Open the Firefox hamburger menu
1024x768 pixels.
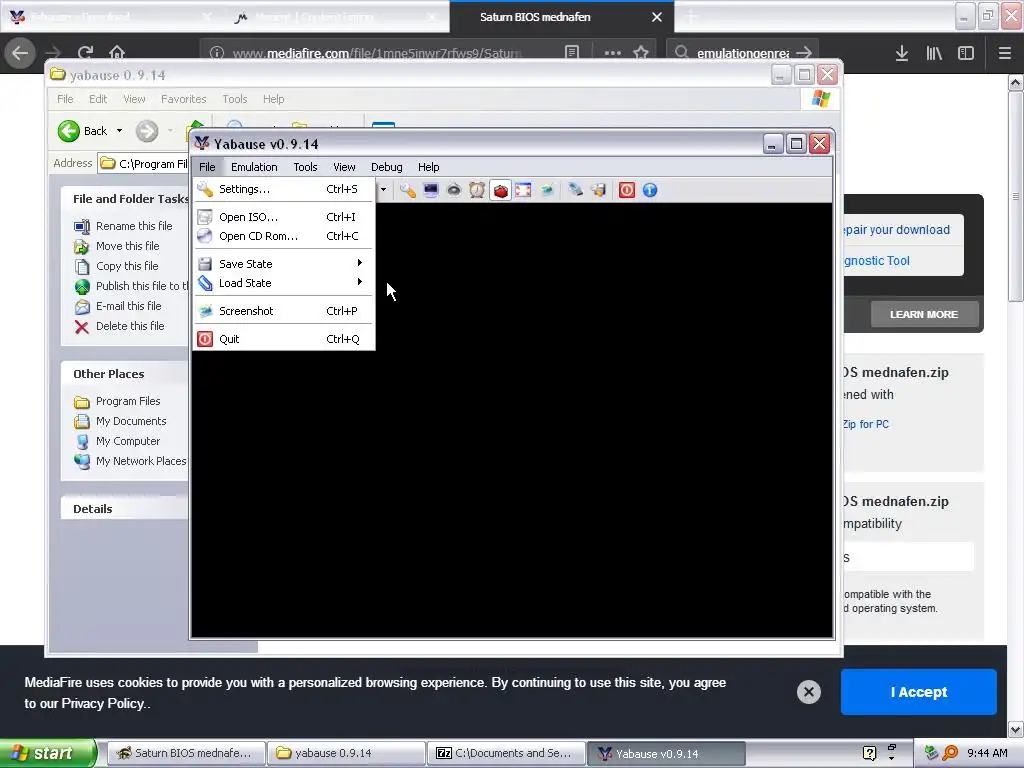[x=1005, y=53]
